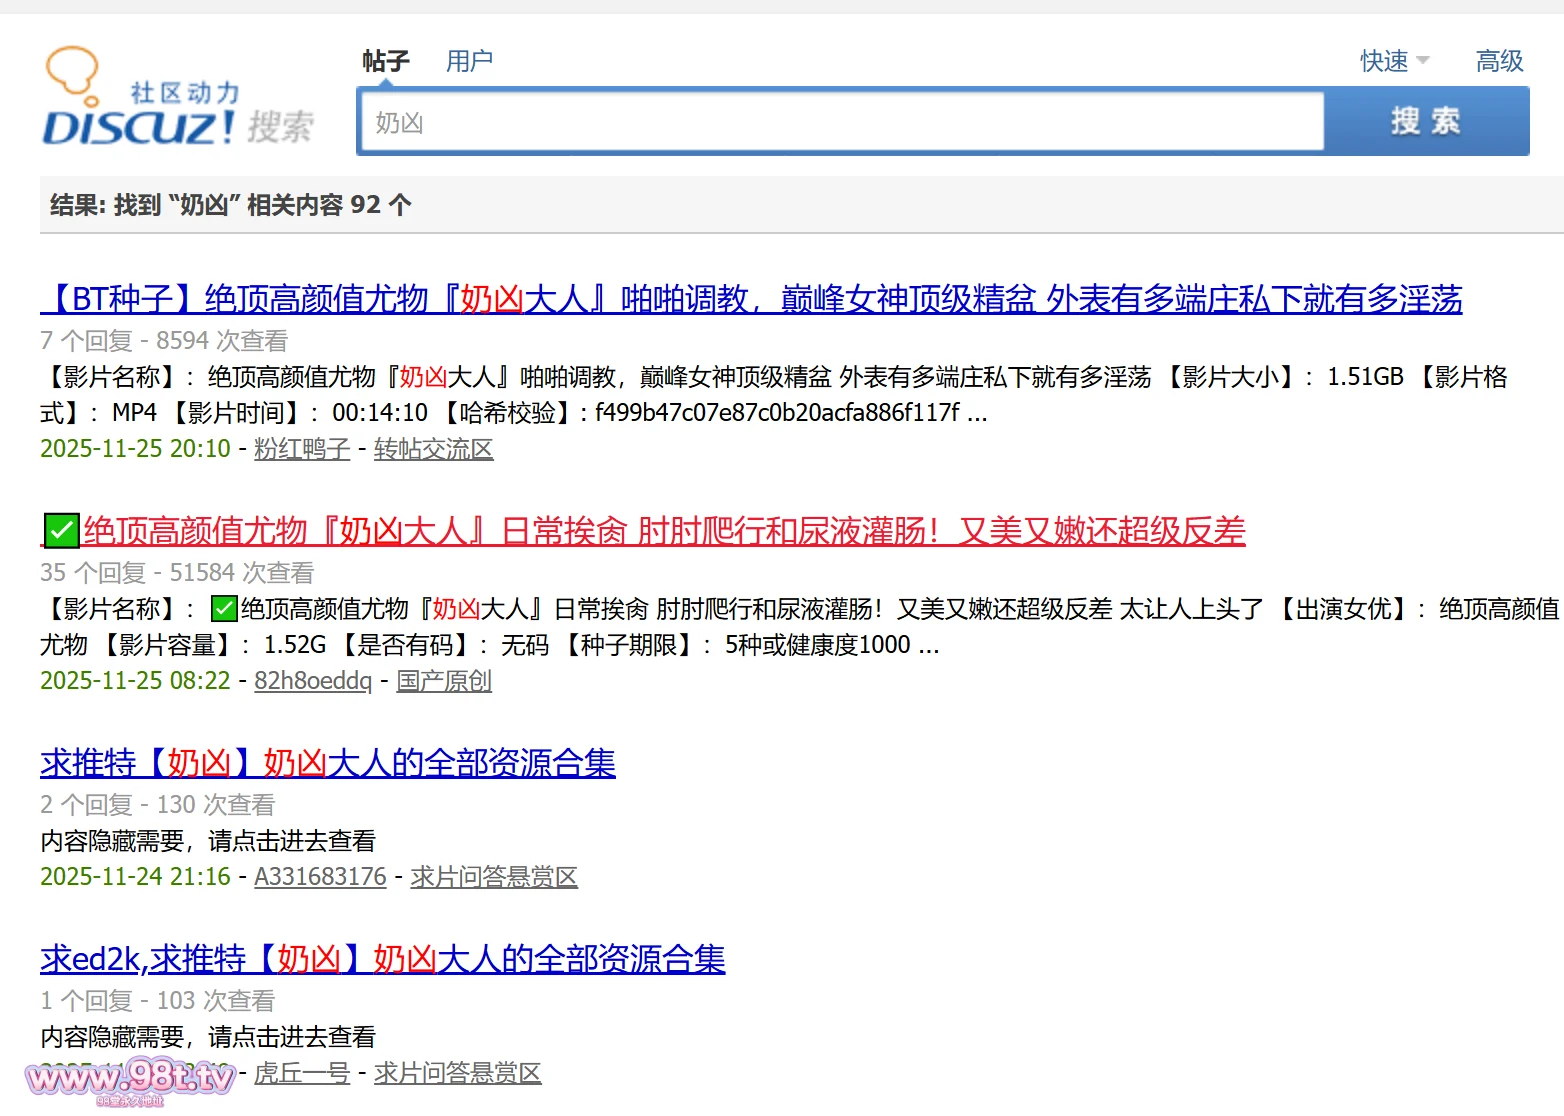The width and height of the screenshot is (1564, 1116).
Task: Visit author 82h8oeddq's profile
Action: click(313, 681)
